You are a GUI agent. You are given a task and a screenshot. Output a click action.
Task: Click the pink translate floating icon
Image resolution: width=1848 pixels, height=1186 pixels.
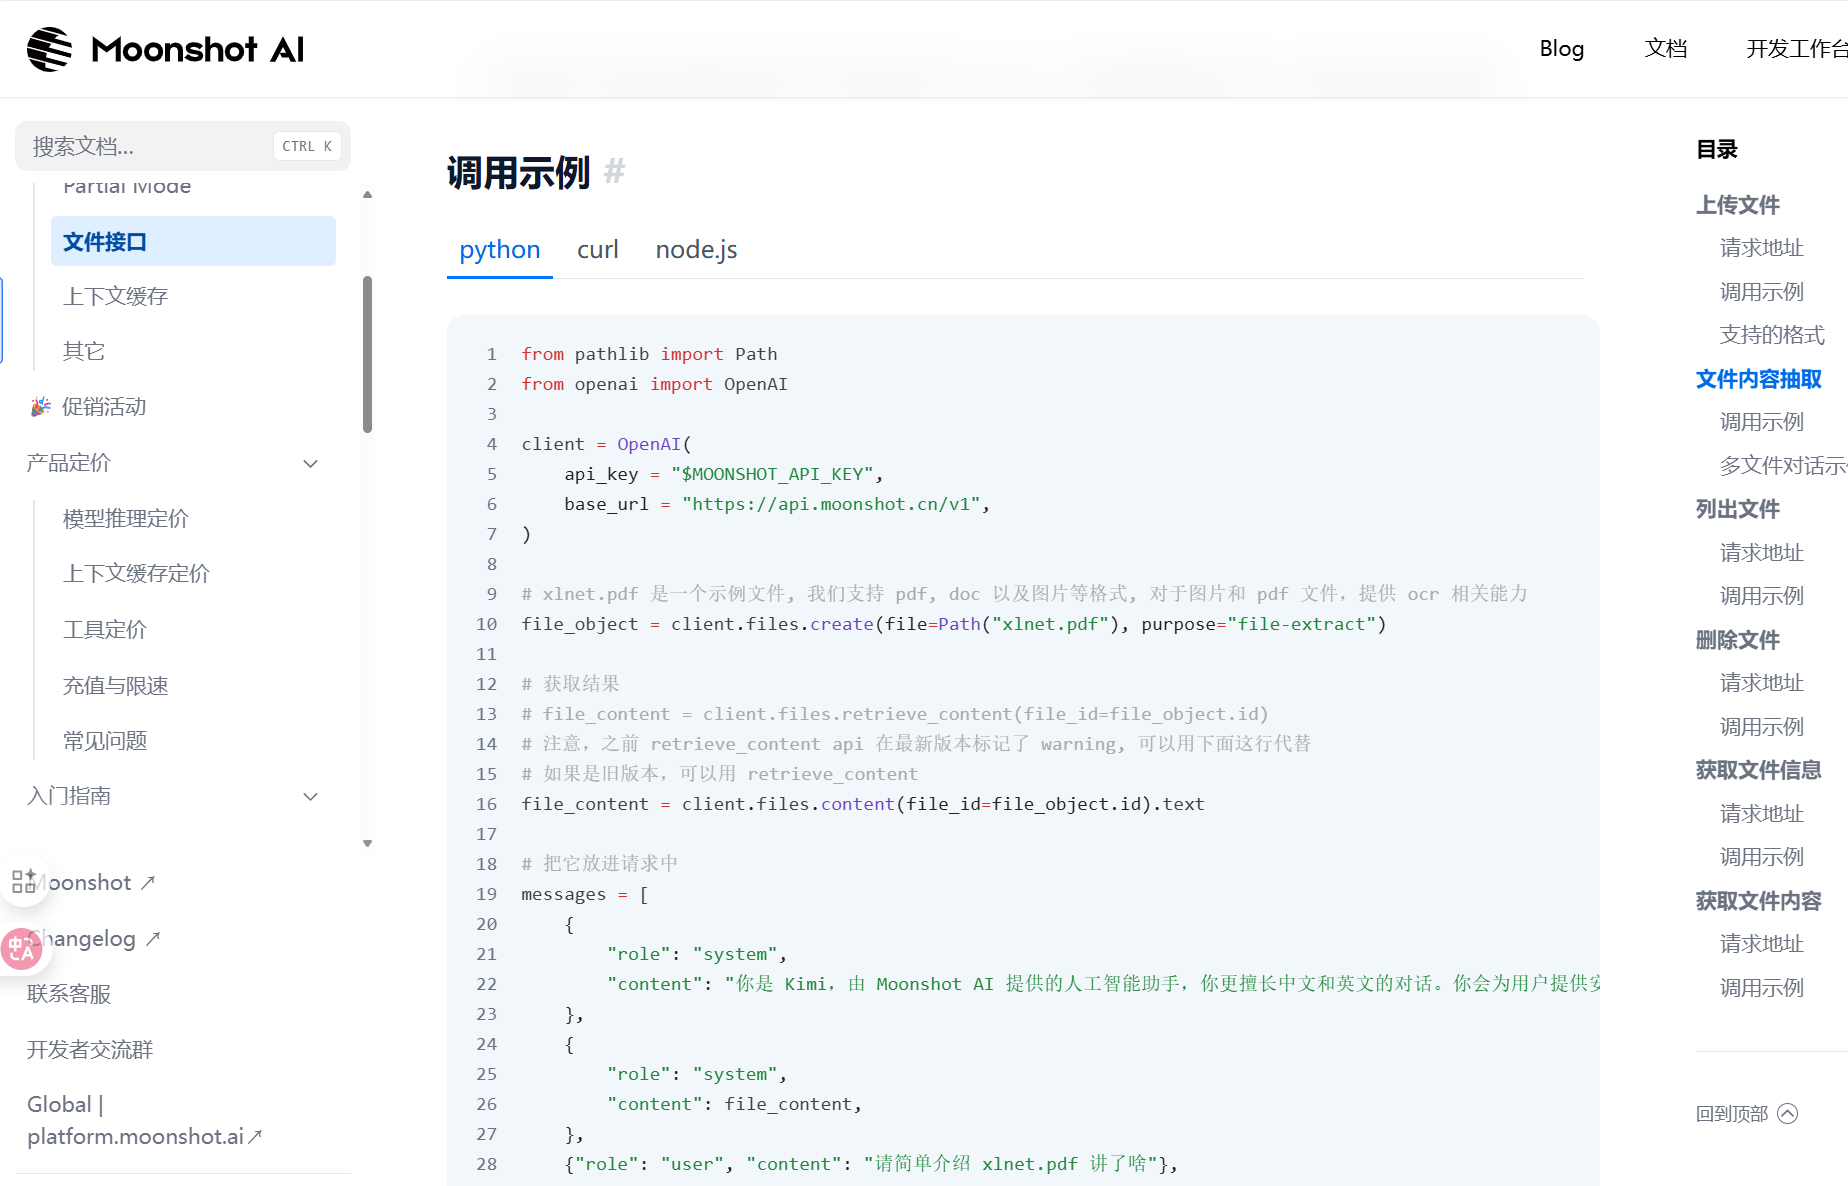21,949
